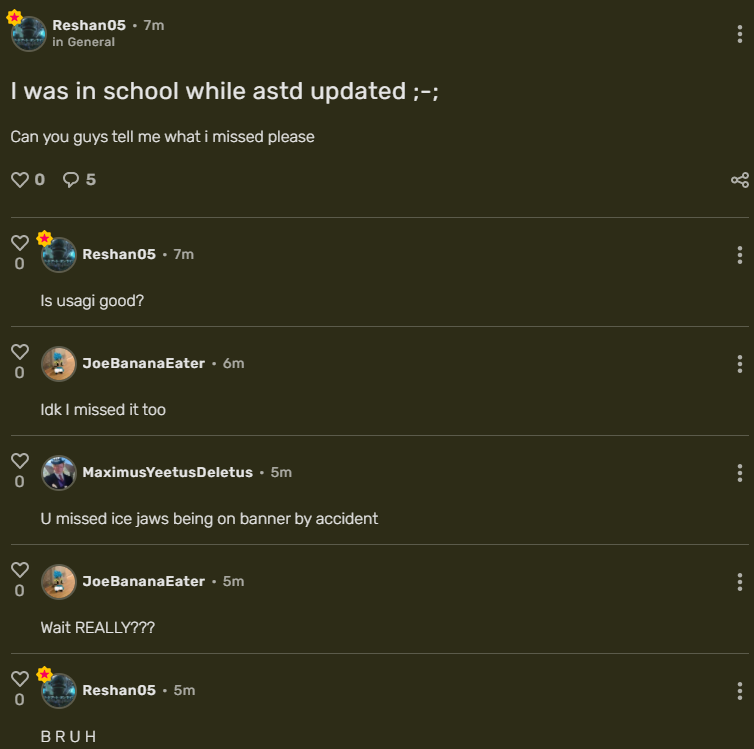
Task: Click Reshan05's avatar in post header
Action: point(29,34)
